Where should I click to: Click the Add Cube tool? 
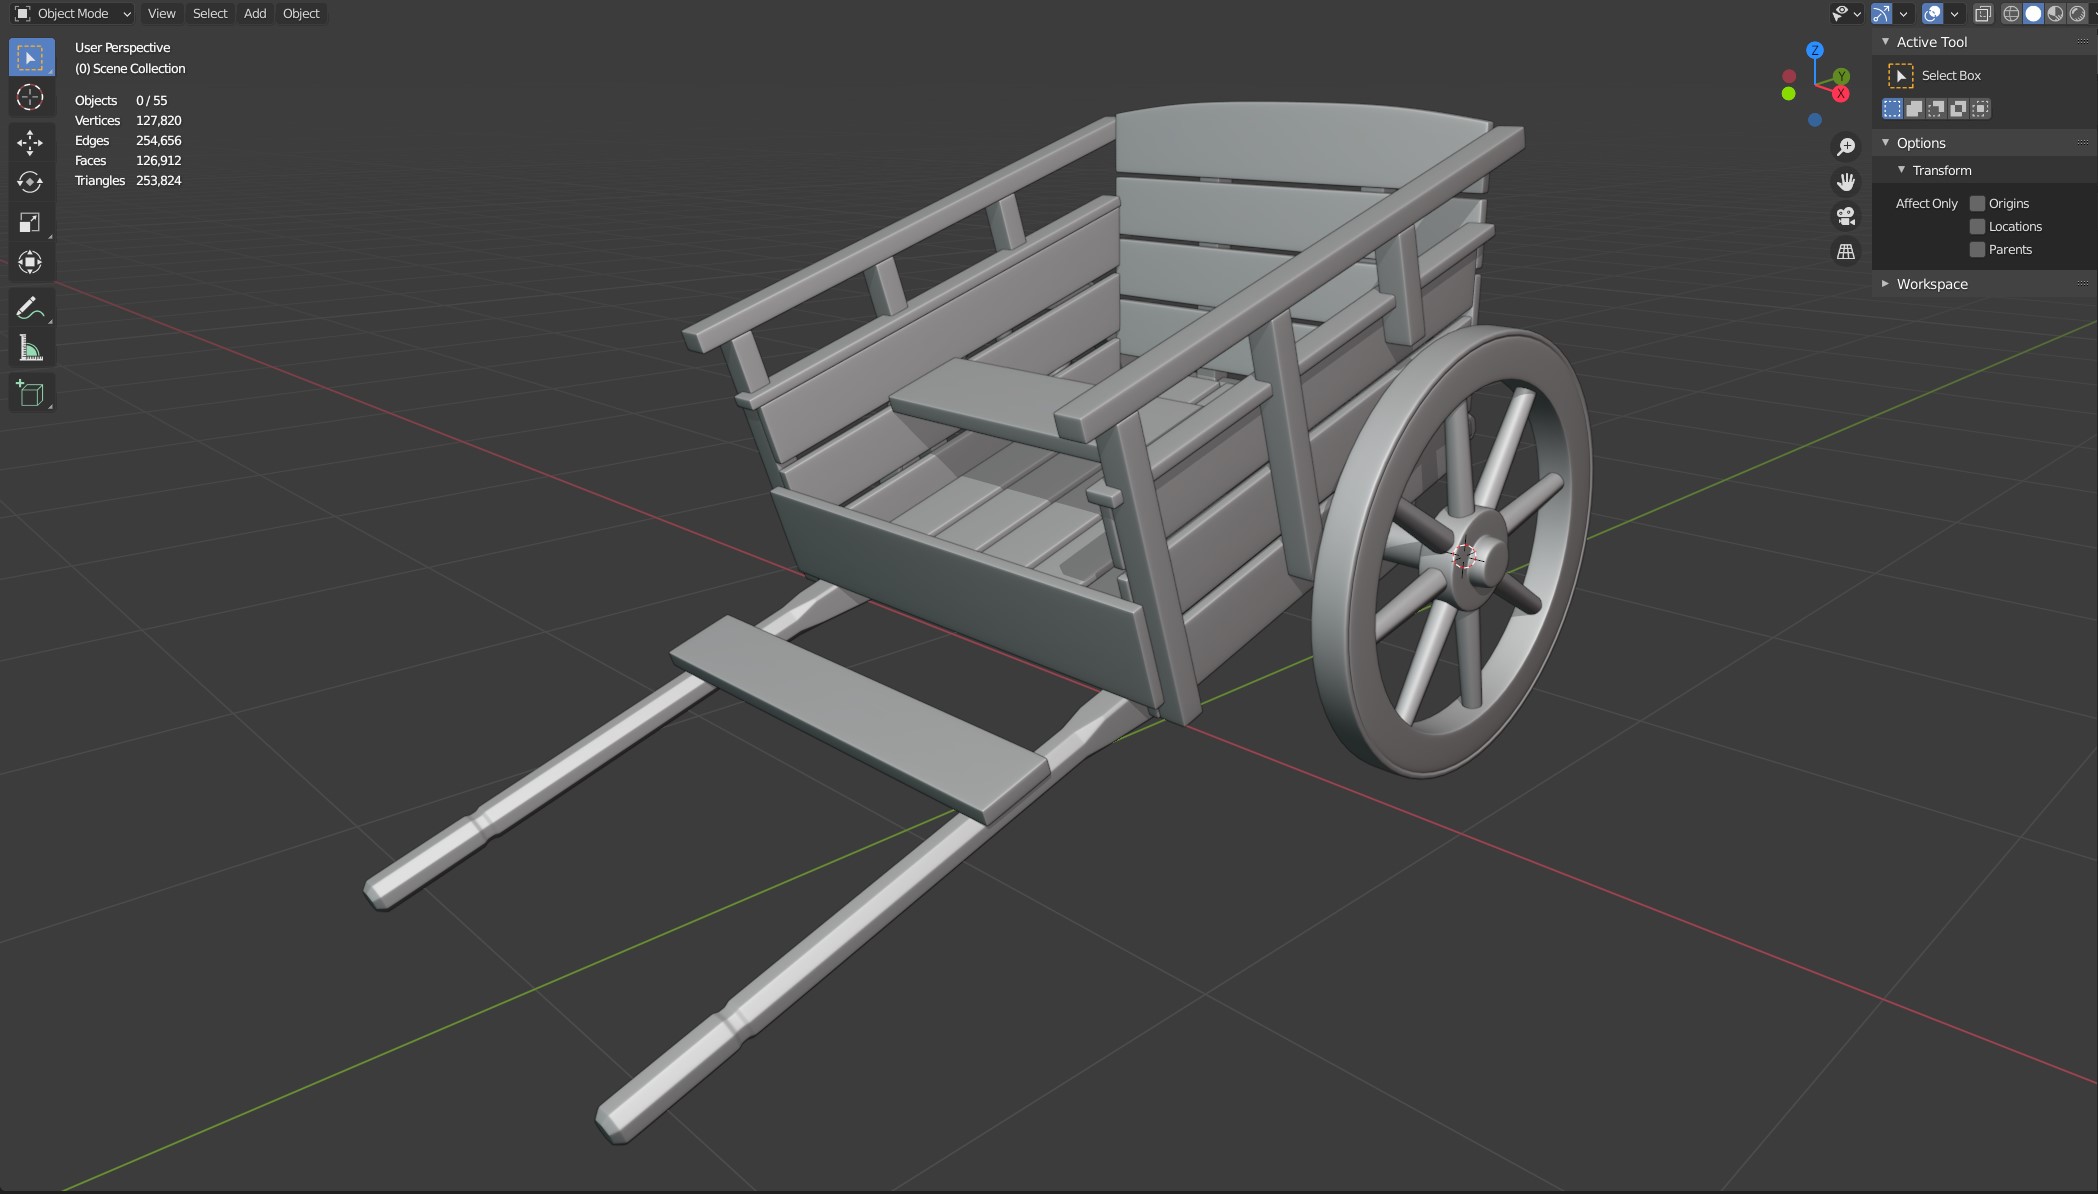tap(30, 393)
